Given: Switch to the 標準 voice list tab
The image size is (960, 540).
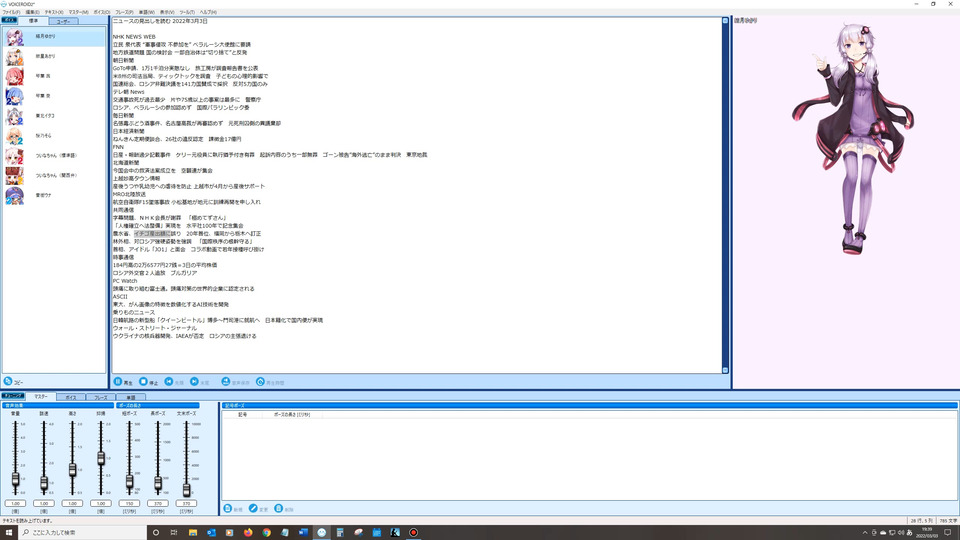Looking at the screenshot, I should [33, 21].
